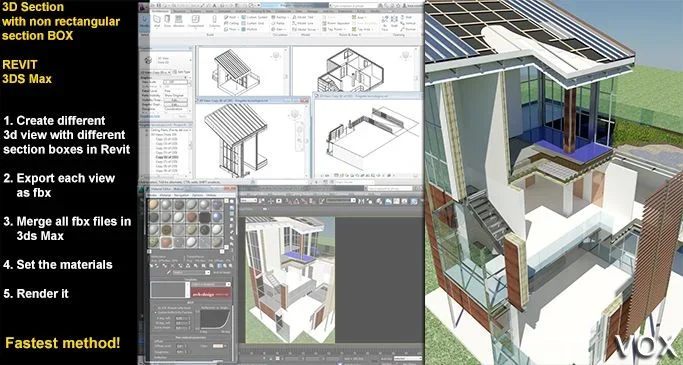Select the Window tool in Revit
This screenshot has height=365, width=683.
tap(179, 21)
